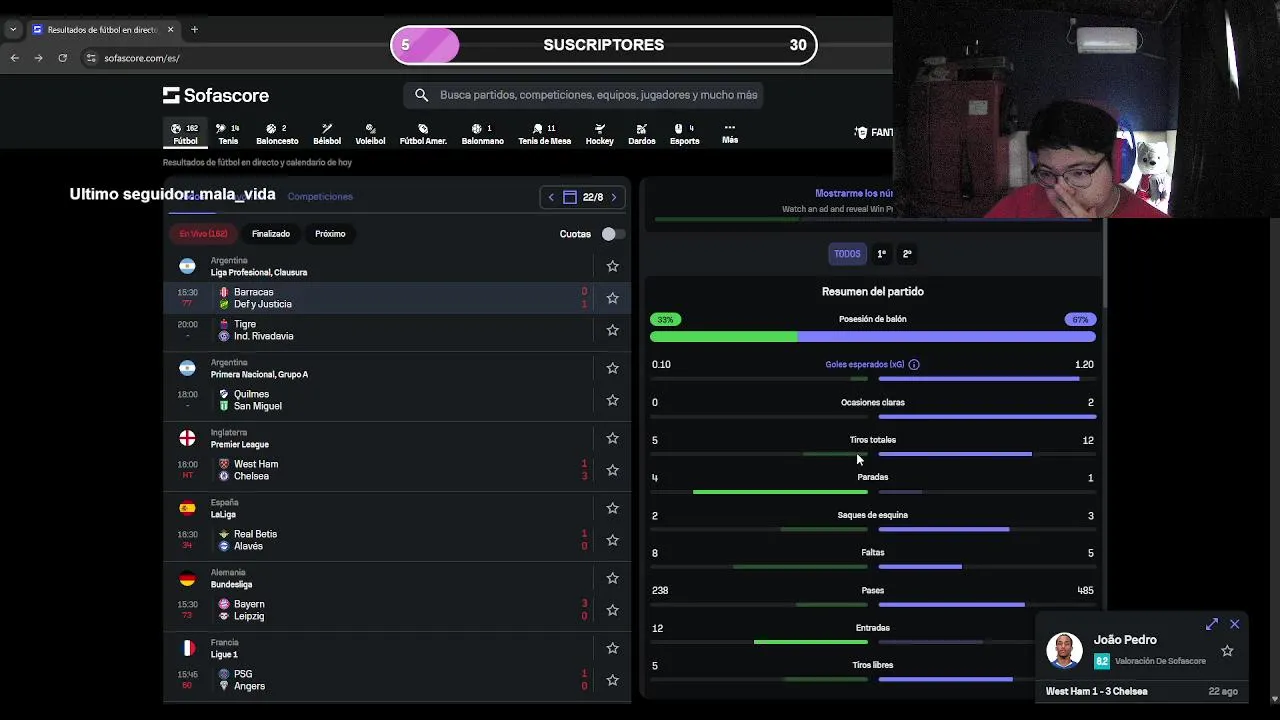1280x720 pixels.
Task: Close the João Pedro player popup
Action: (x=1235, y=624)
